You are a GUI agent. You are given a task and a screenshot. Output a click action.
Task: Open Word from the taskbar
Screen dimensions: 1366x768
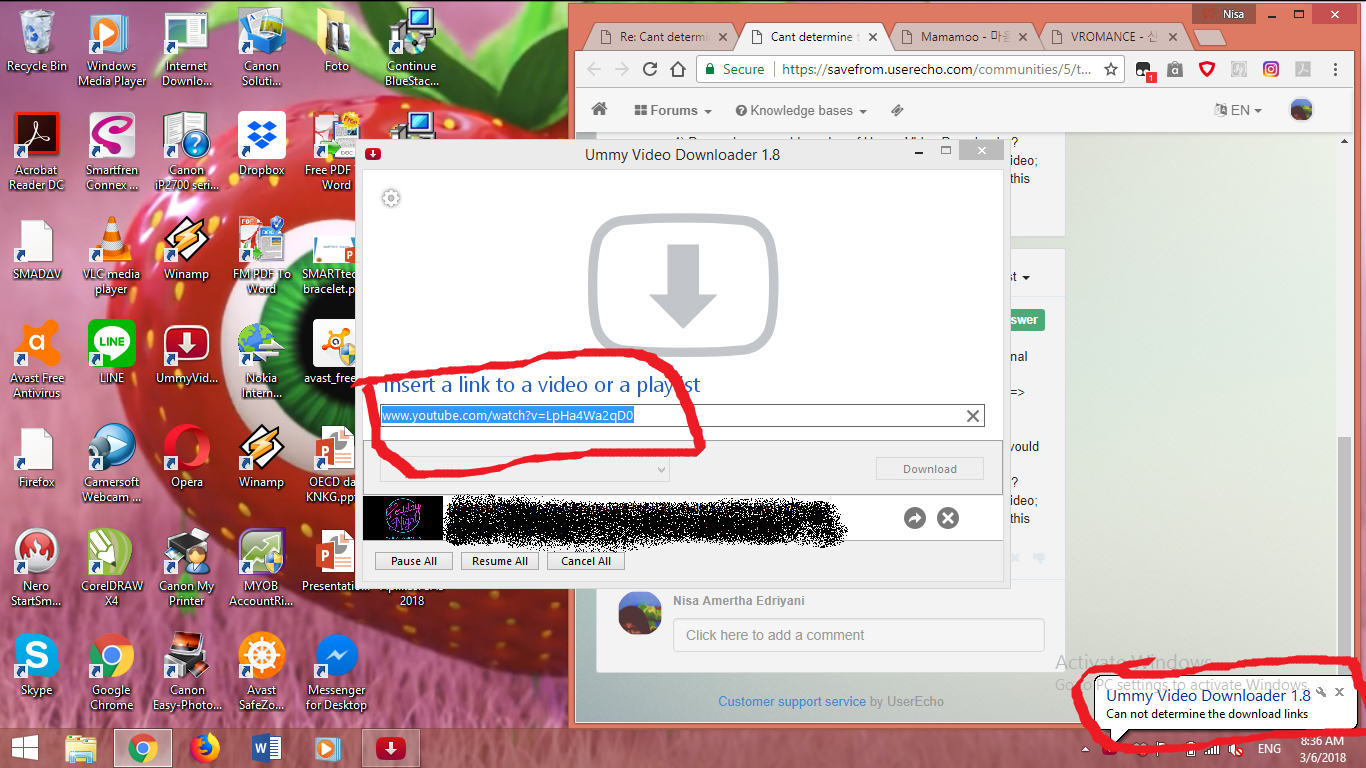coord(266,747)
